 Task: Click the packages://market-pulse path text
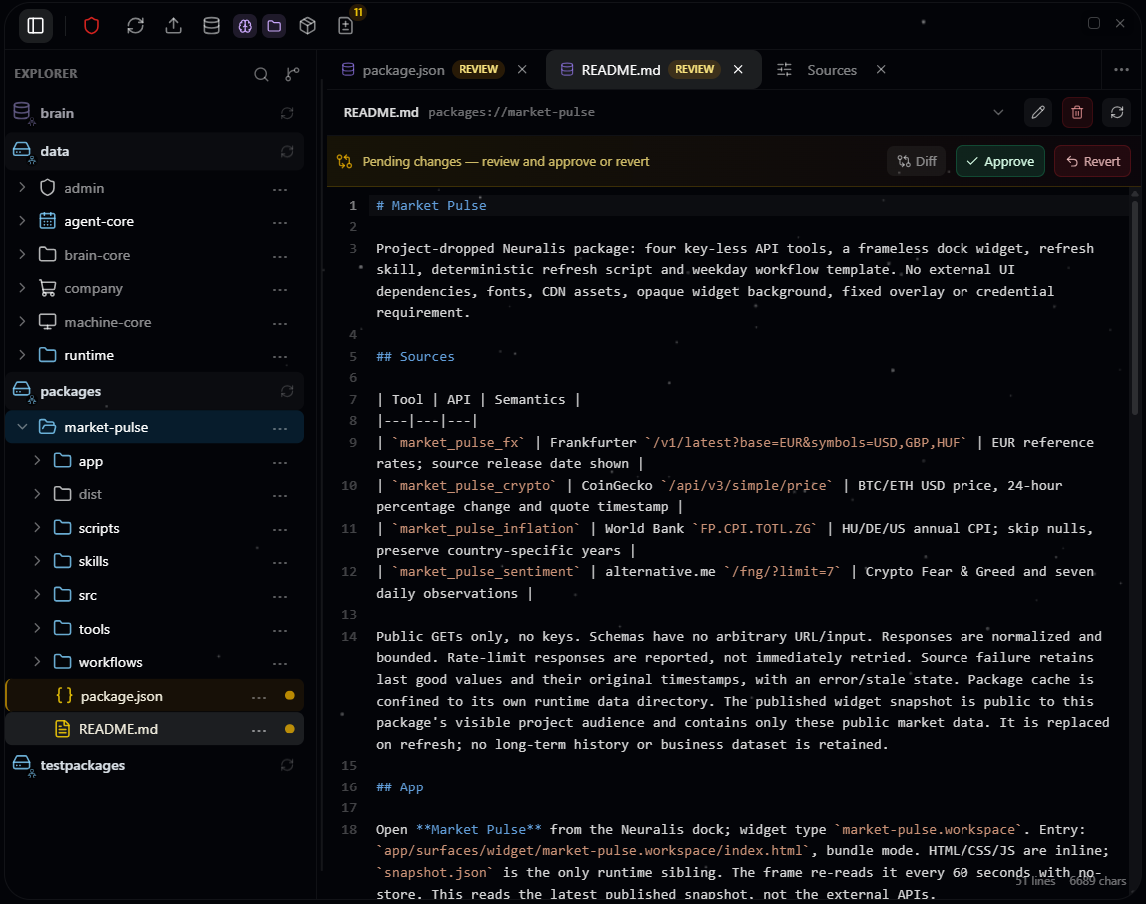512,113
